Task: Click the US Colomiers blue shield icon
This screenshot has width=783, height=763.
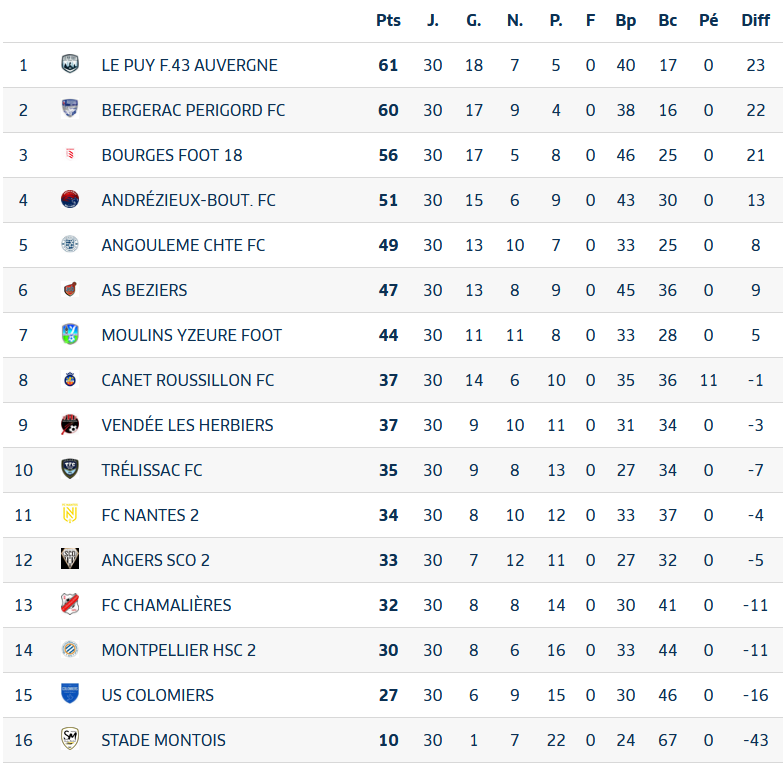Action: [x=70, y=694]
